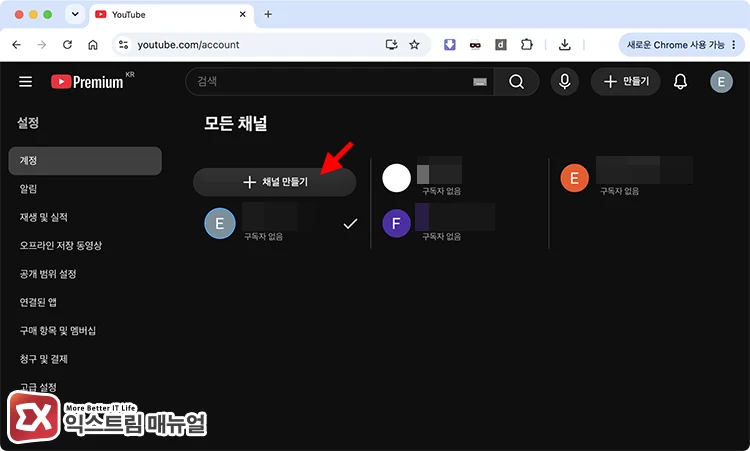Install app icon in address bar
This screenshot has width=750, height=451.
391,44
